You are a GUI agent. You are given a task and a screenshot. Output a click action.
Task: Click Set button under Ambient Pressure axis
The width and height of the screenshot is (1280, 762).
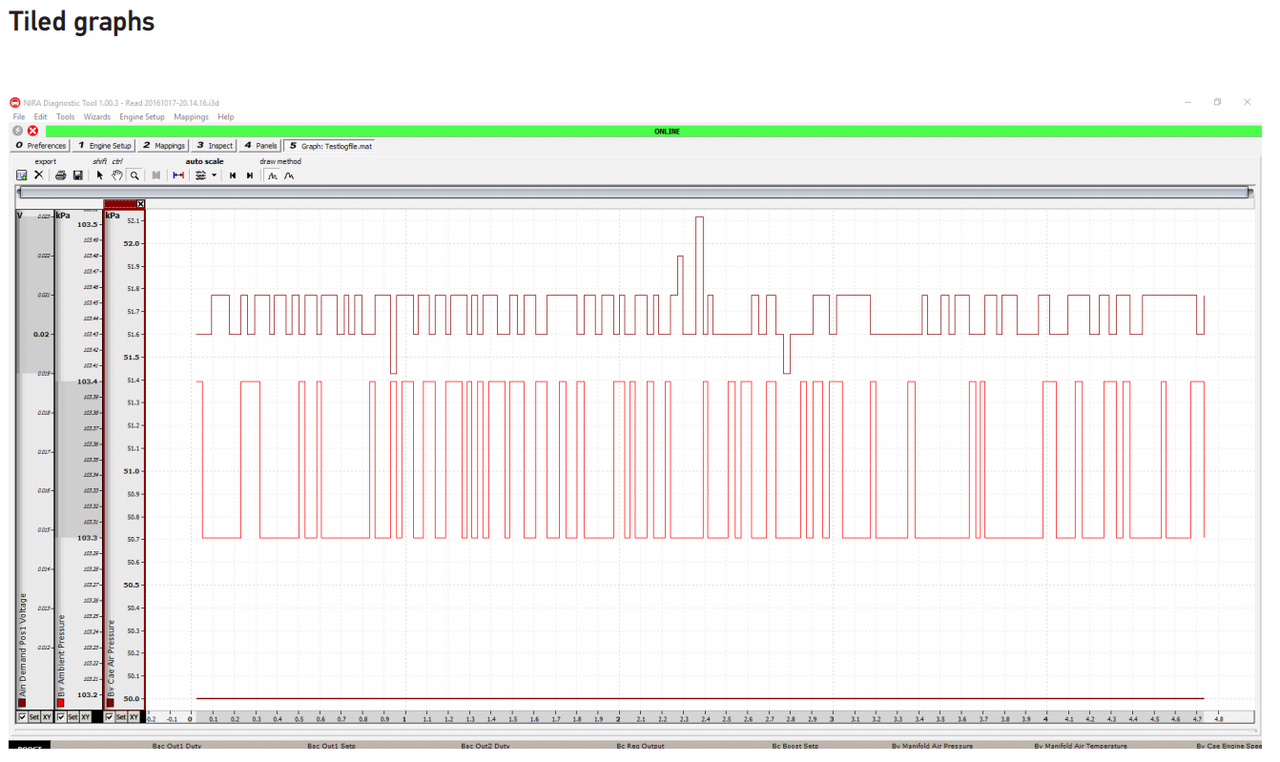coord(73,717)
